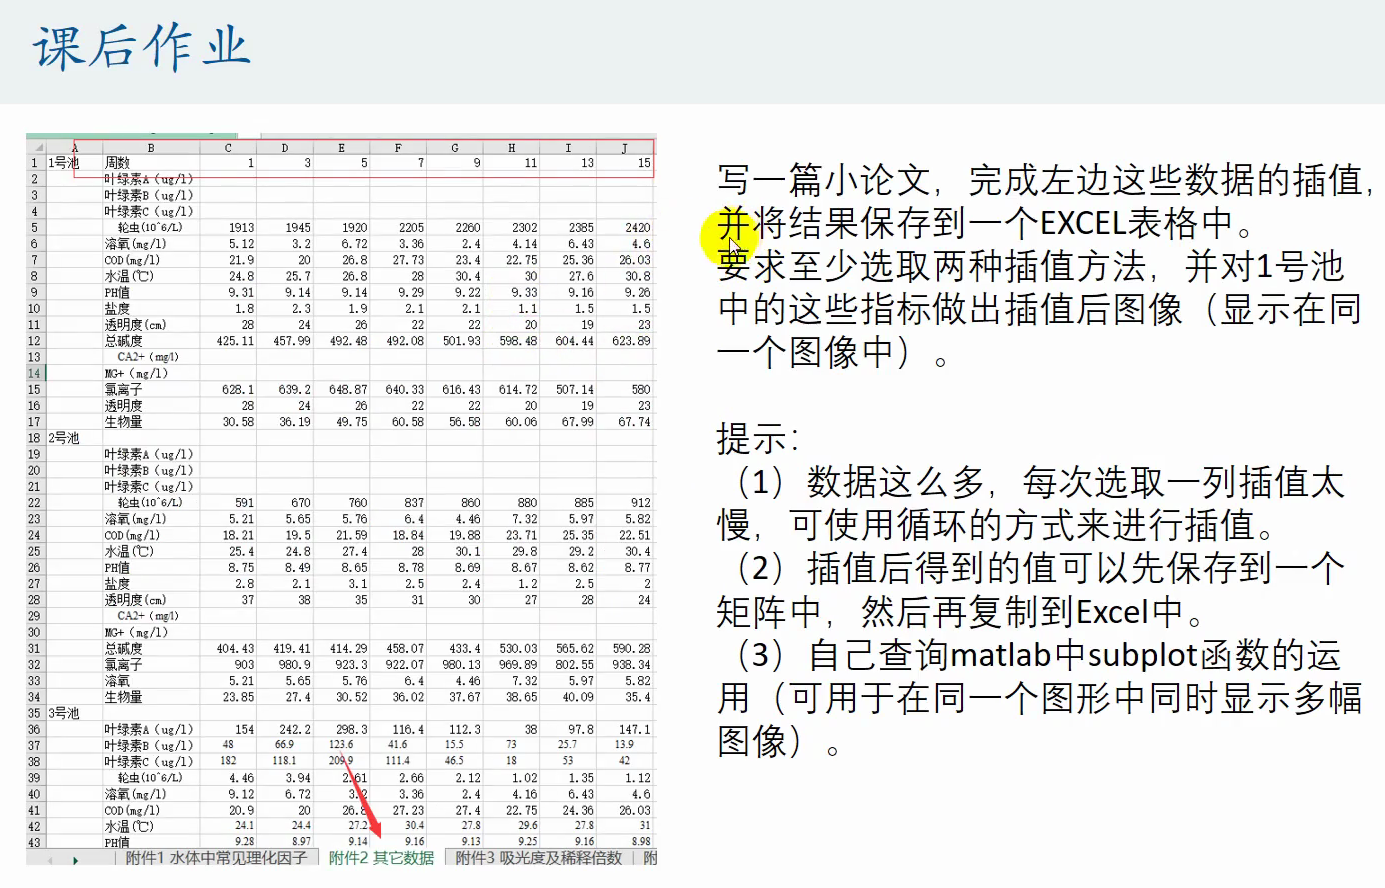Click the line starting with 提示:
Screen dimensions: 1385x888
coord(758,438)
